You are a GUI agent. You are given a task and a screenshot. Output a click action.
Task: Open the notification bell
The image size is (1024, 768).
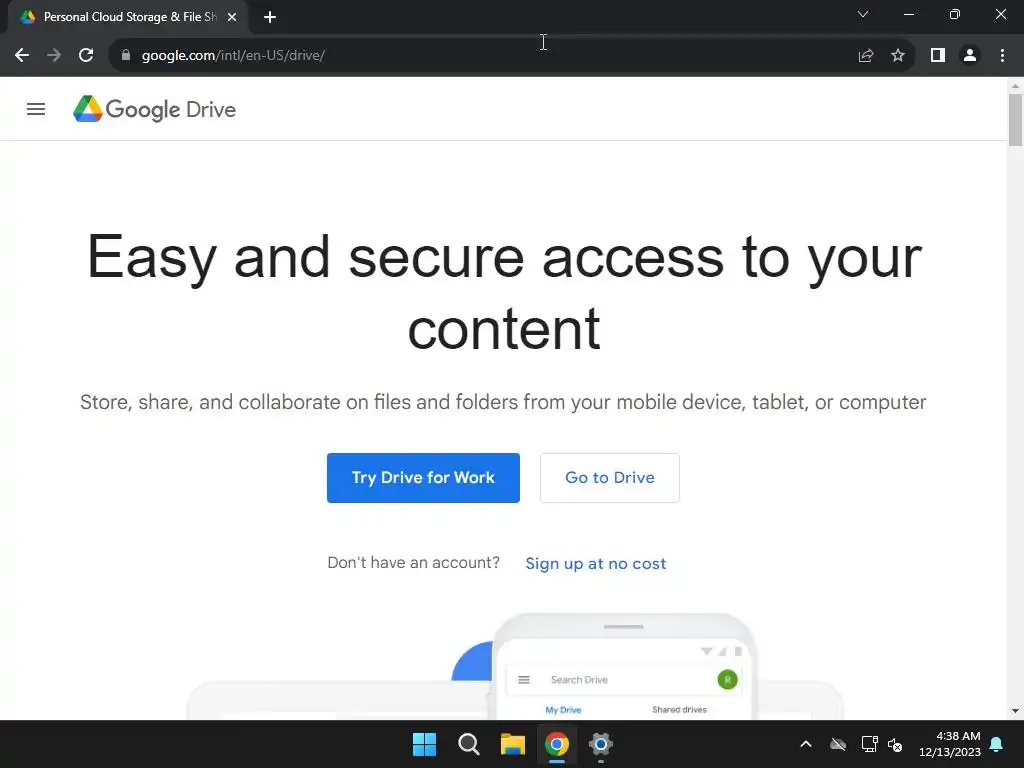tap(997, 744)
